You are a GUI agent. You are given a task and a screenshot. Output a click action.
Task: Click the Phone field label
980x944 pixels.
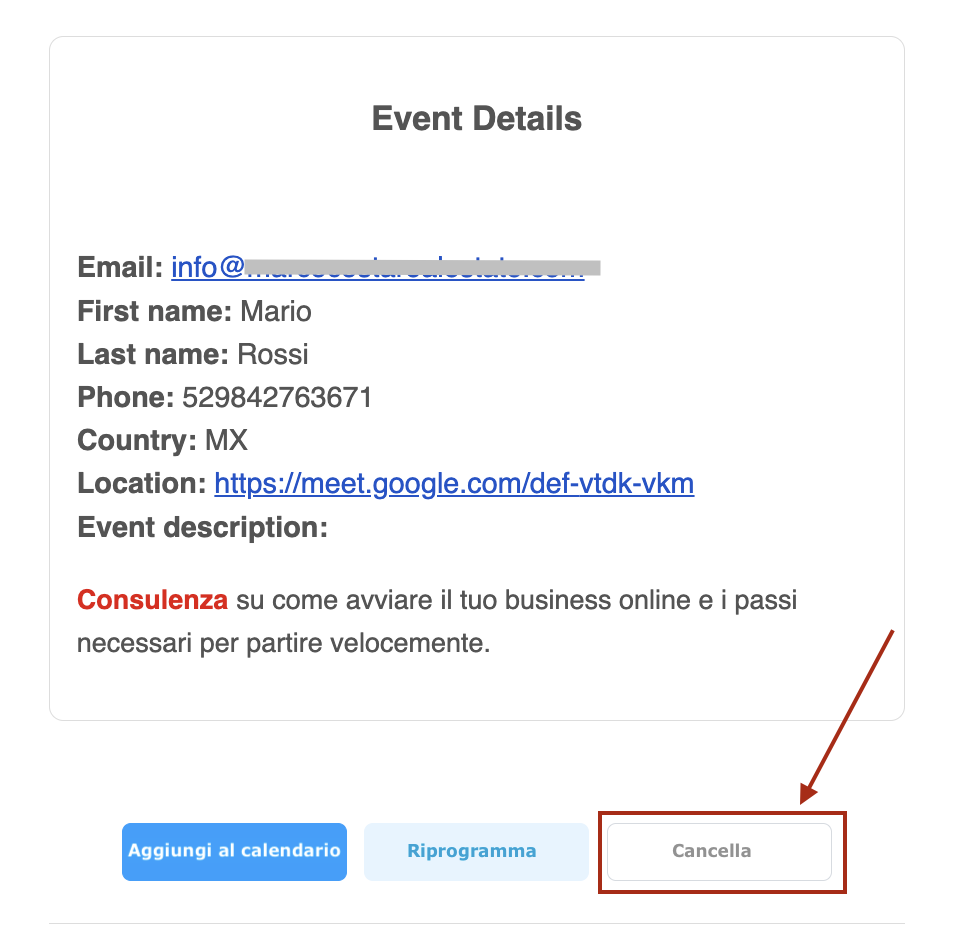(x=126, y=398)
